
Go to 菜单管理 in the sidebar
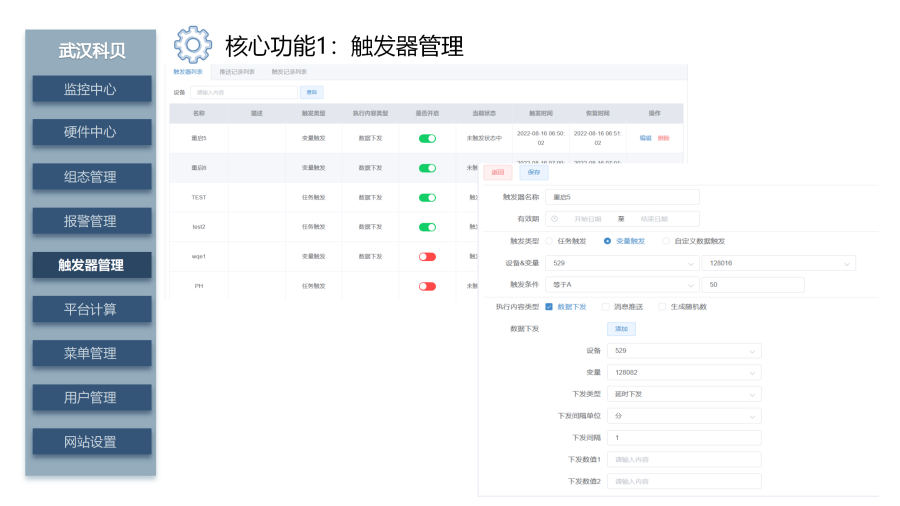[x=92, y=353]
